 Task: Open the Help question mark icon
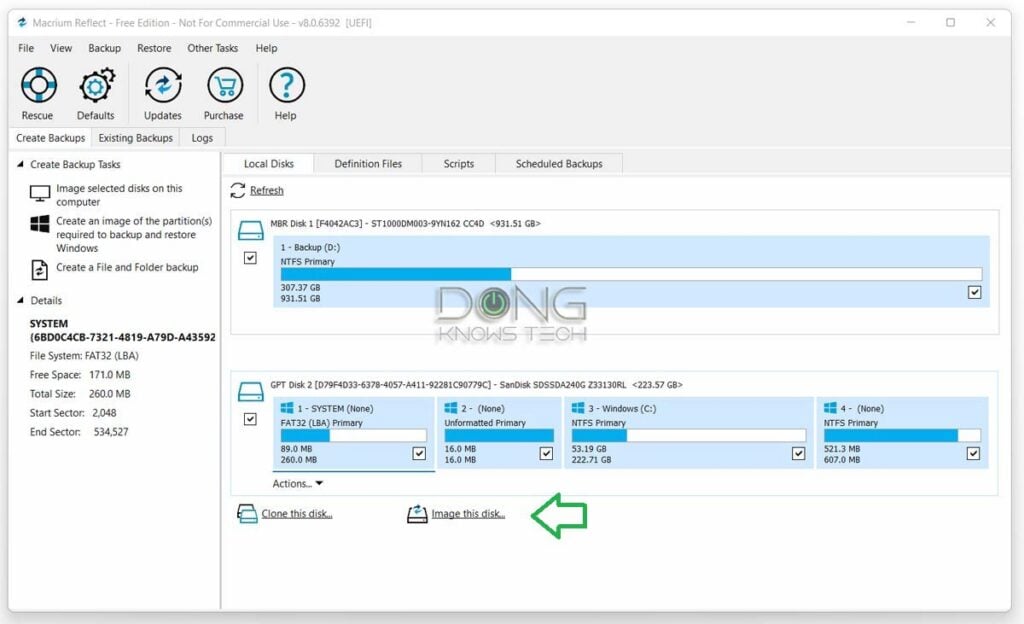[x=287, y=86]
